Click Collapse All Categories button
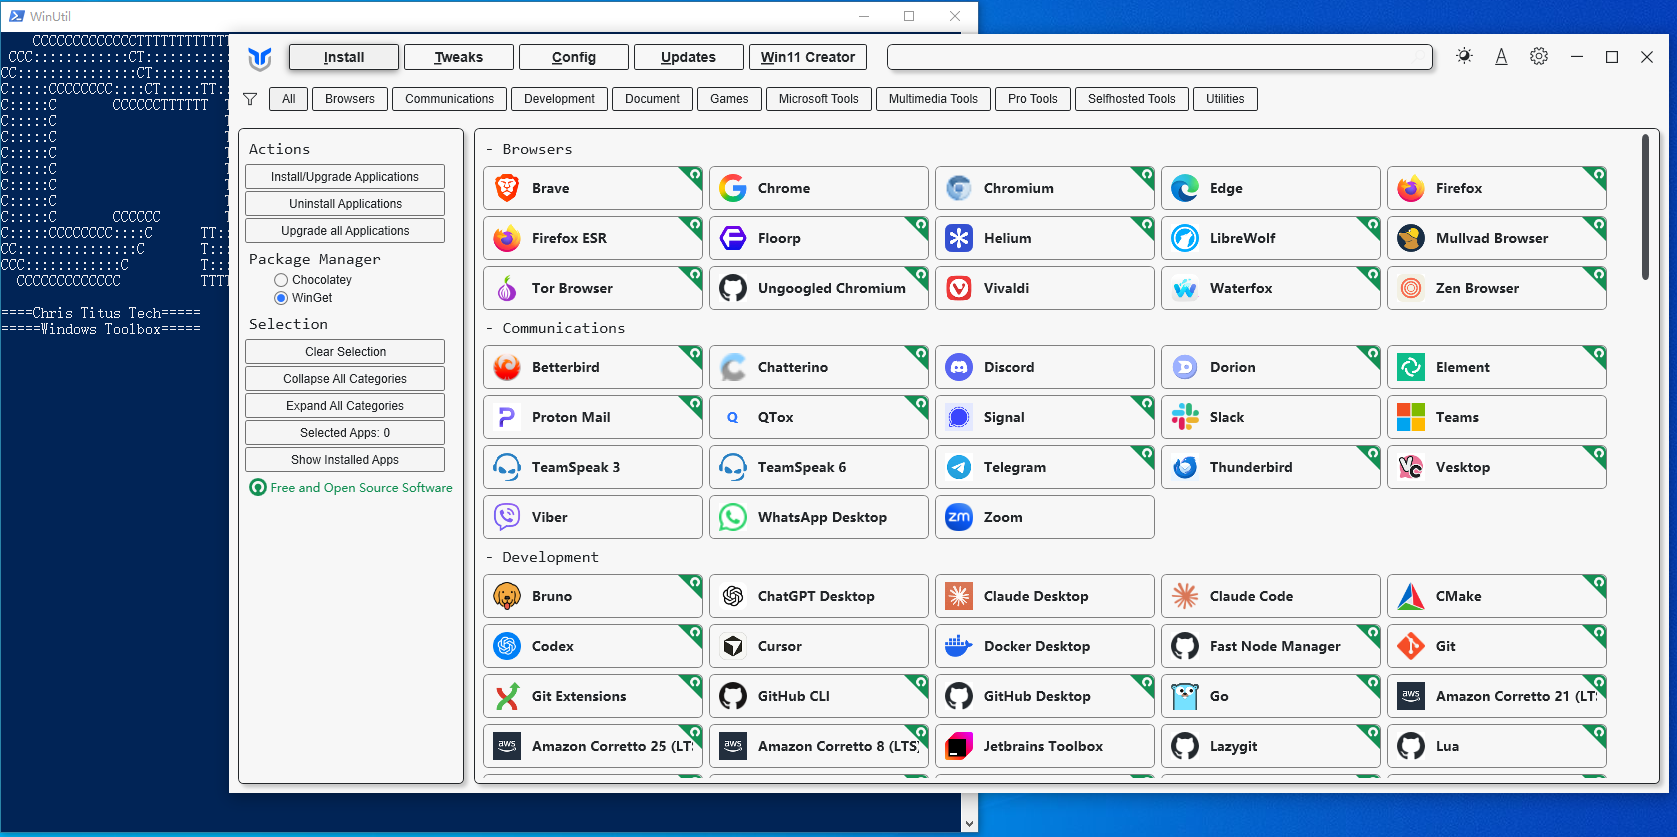This screenshot has width=1677, height=837. click(x=345, y=379)
